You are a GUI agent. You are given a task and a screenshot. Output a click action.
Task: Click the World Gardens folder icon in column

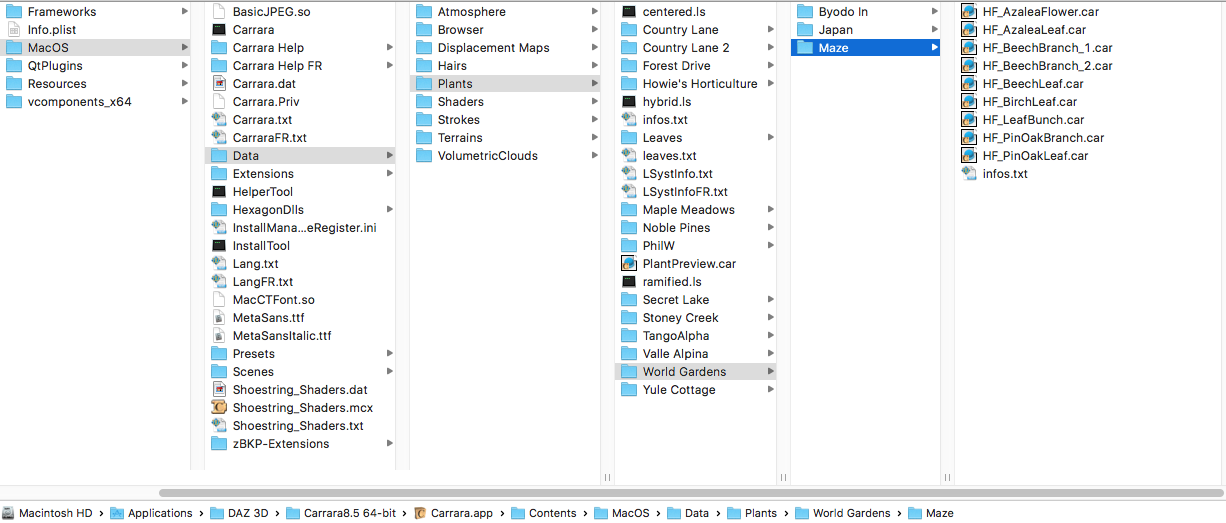pyautogui.click(x=628, y=372)
